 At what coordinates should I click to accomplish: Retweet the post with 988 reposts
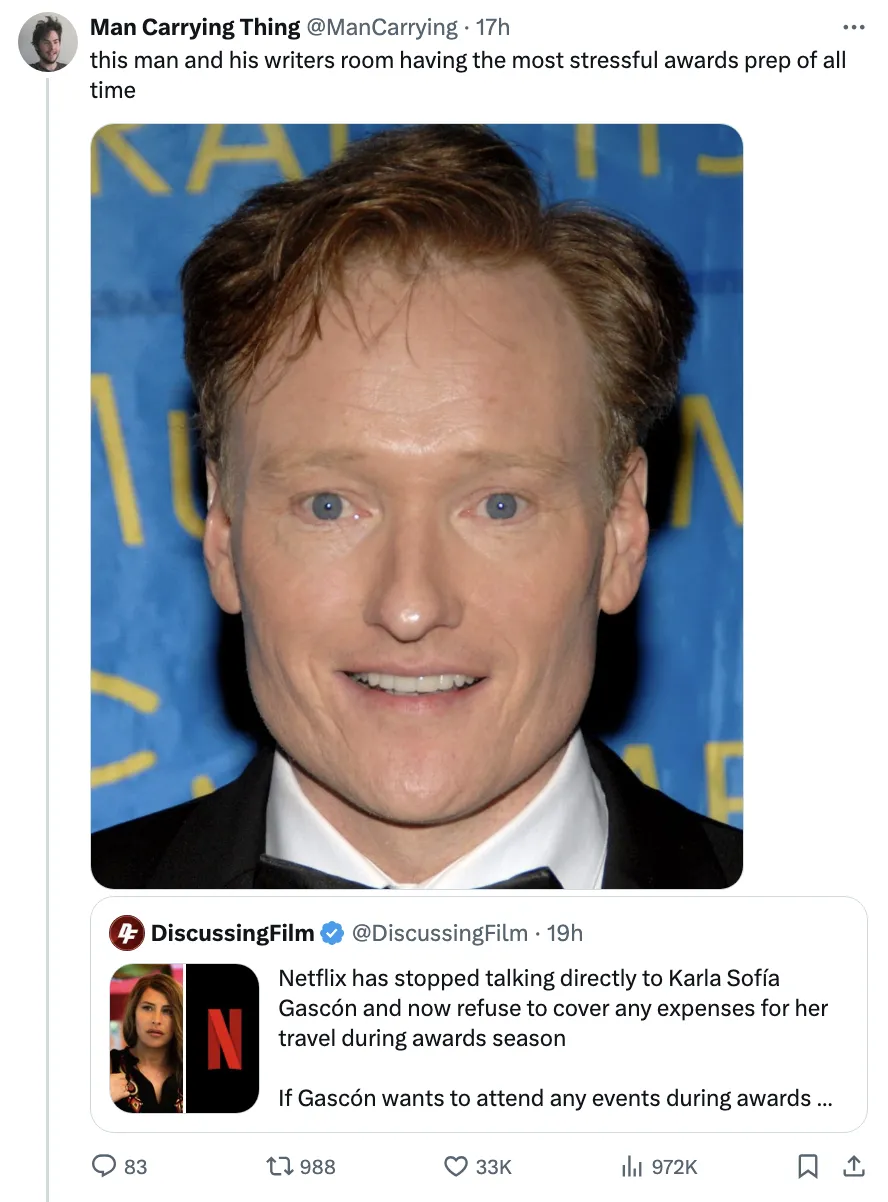tap(278, 1166)
